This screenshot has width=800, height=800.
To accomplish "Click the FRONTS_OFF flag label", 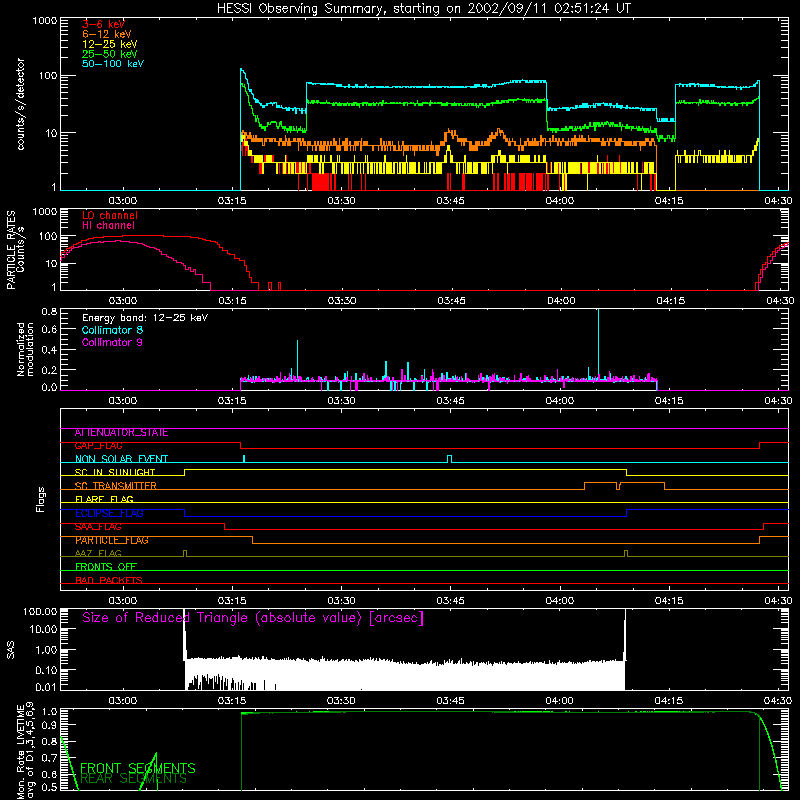I will [106, 567].
